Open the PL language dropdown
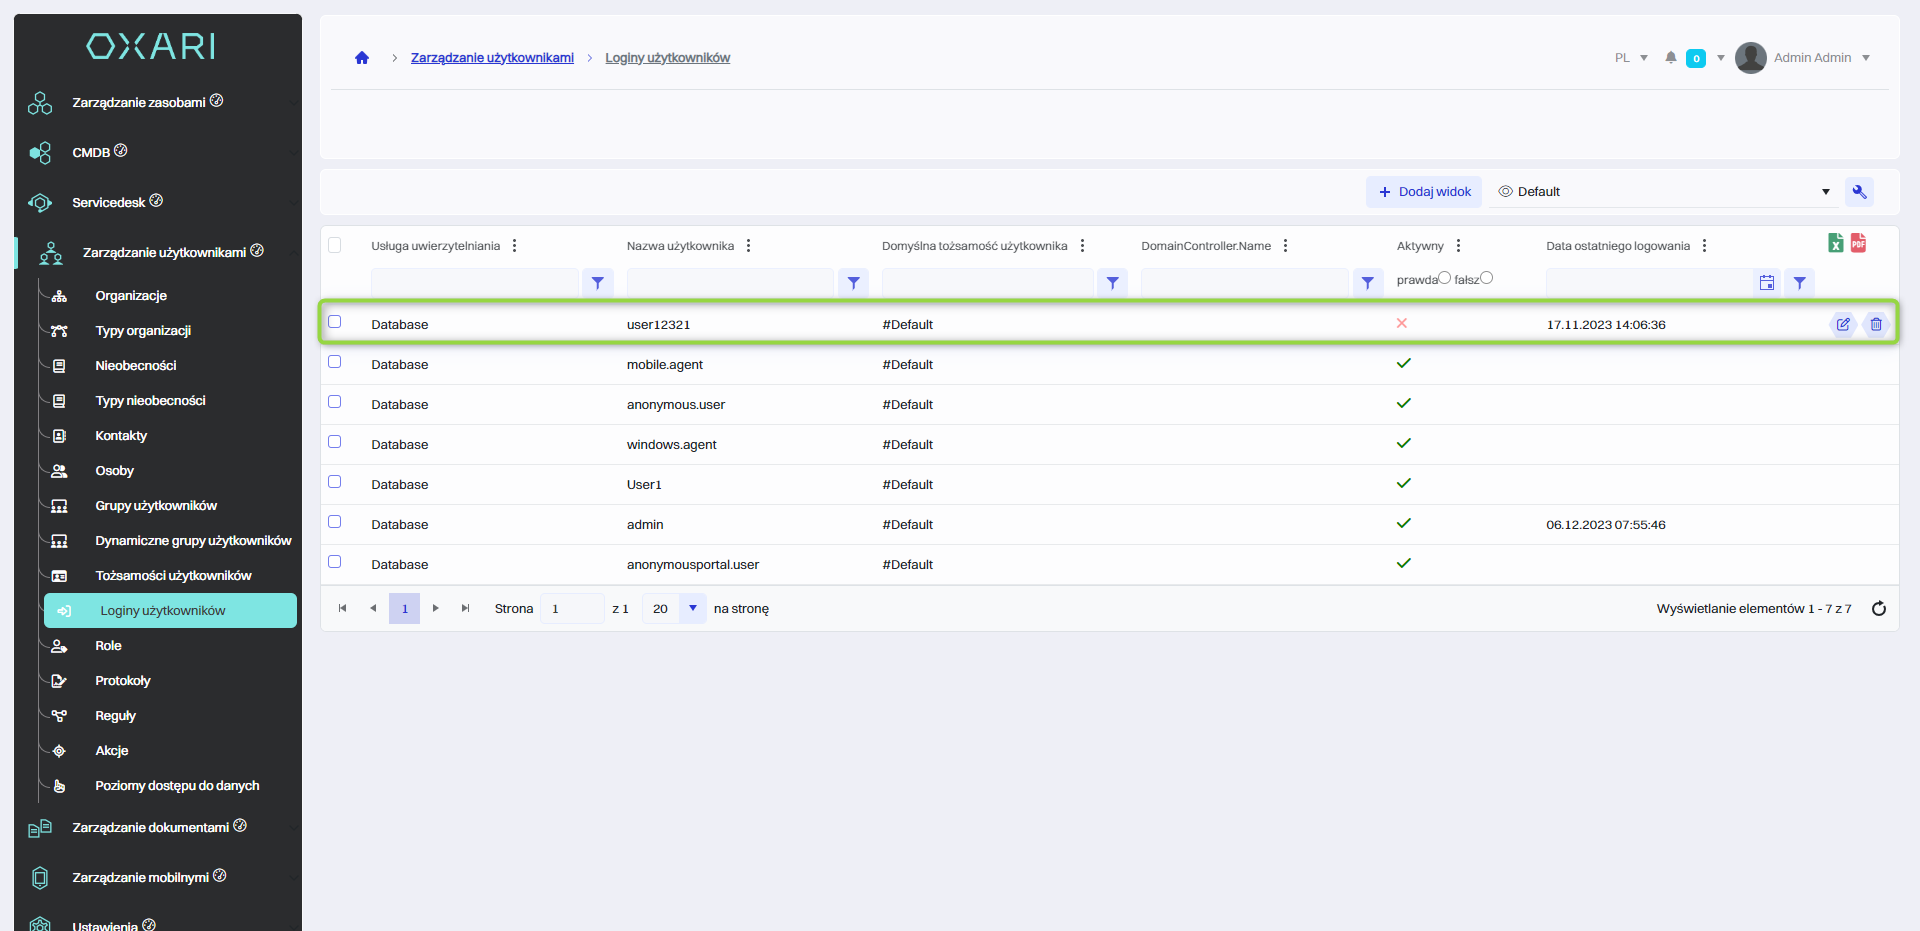The width and height of the screenshot is (1920, 931). pos(1630,58)
